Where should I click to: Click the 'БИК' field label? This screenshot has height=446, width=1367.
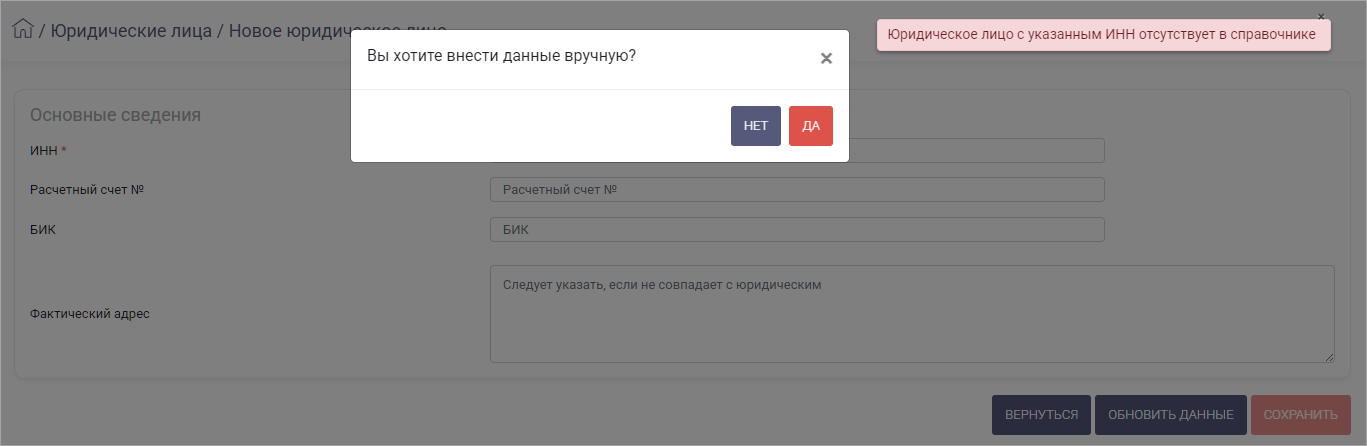click(43, 230)
